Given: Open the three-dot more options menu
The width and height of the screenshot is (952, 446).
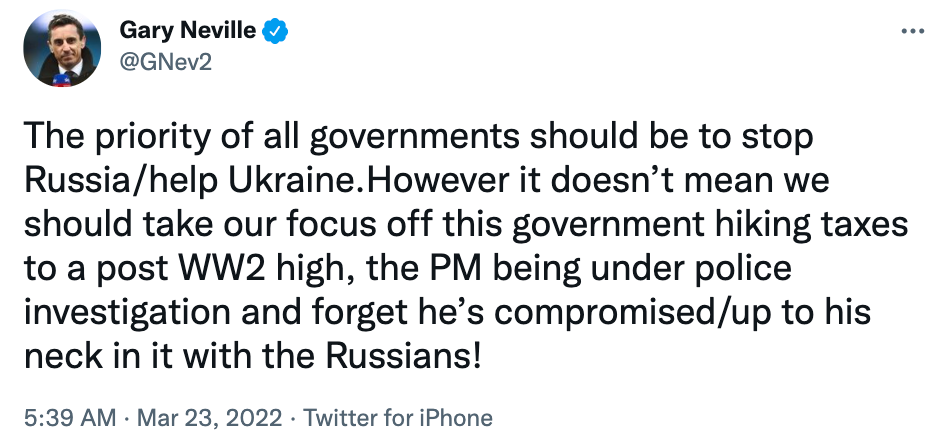Looking at the screenshot, I should point(913,31).
